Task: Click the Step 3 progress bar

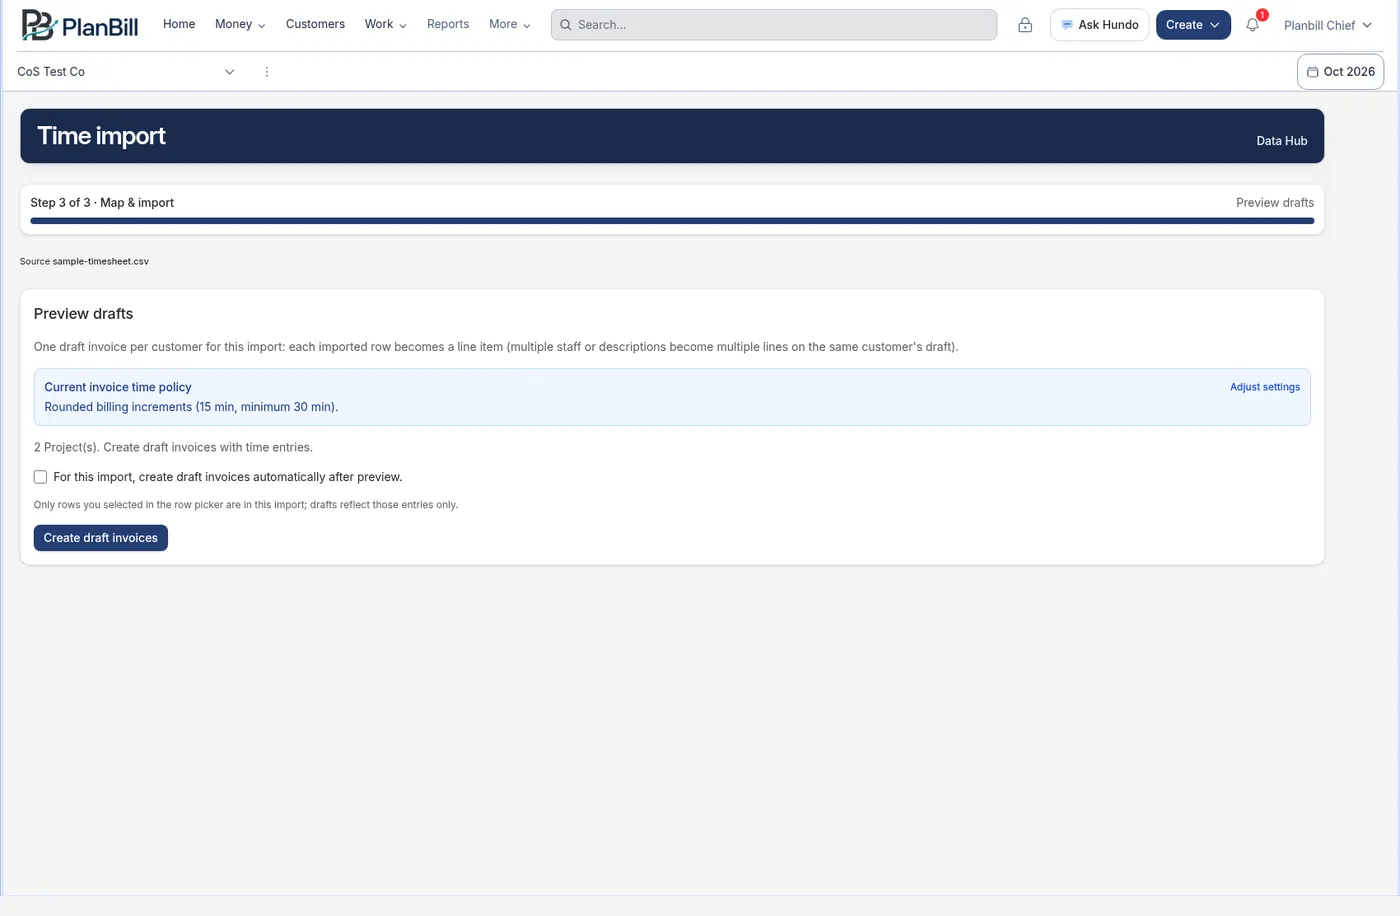Action: 672,221
